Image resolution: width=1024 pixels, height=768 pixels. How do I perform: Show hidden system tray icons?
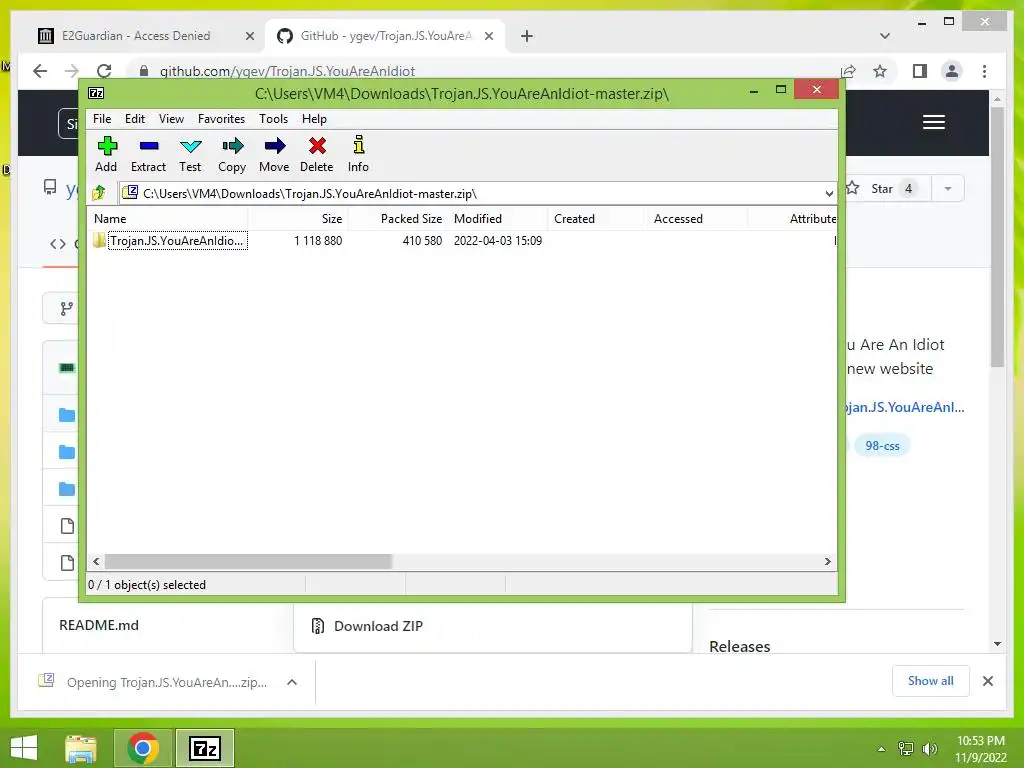click(x=882, y=749)
